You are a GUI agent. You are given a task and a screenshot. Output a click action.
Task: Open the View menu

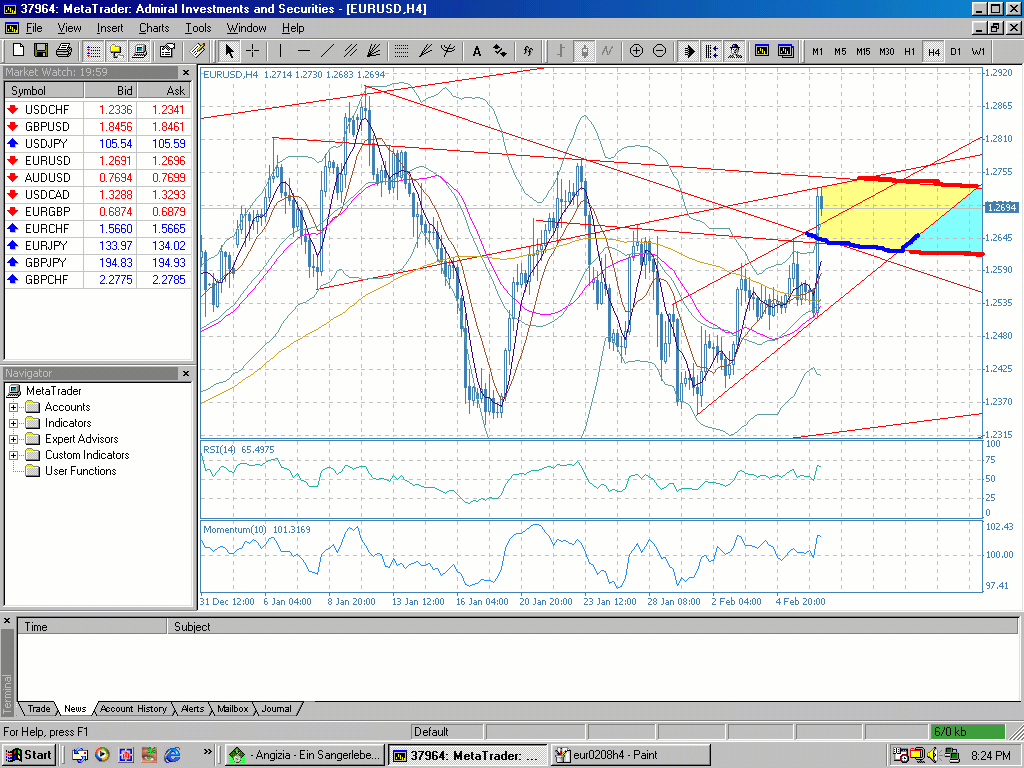click(69, 28)
